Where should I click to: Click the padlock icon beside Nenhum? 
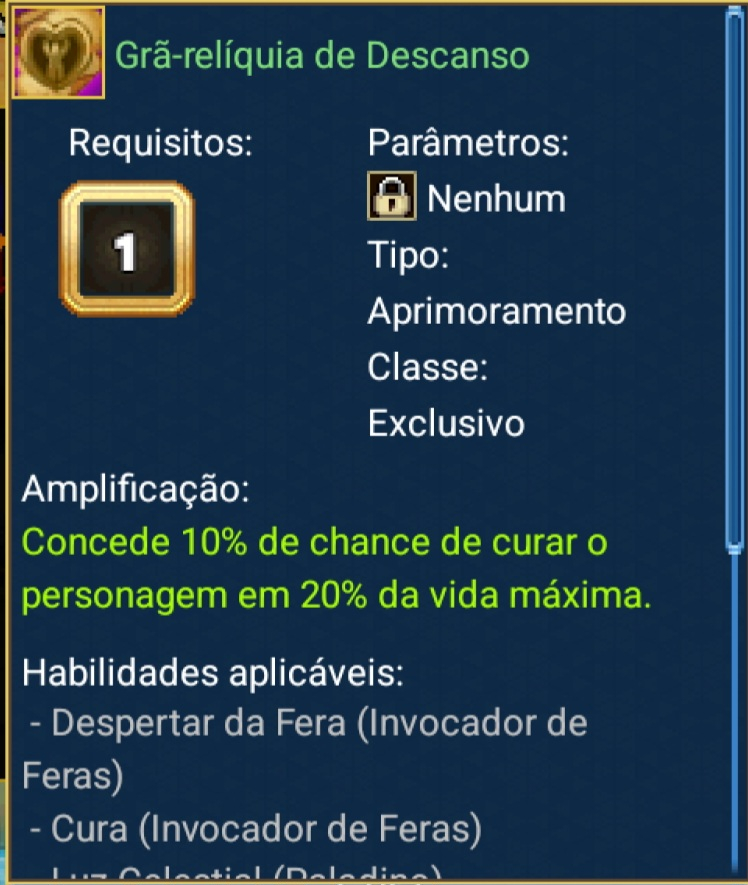tap(392, 198)
